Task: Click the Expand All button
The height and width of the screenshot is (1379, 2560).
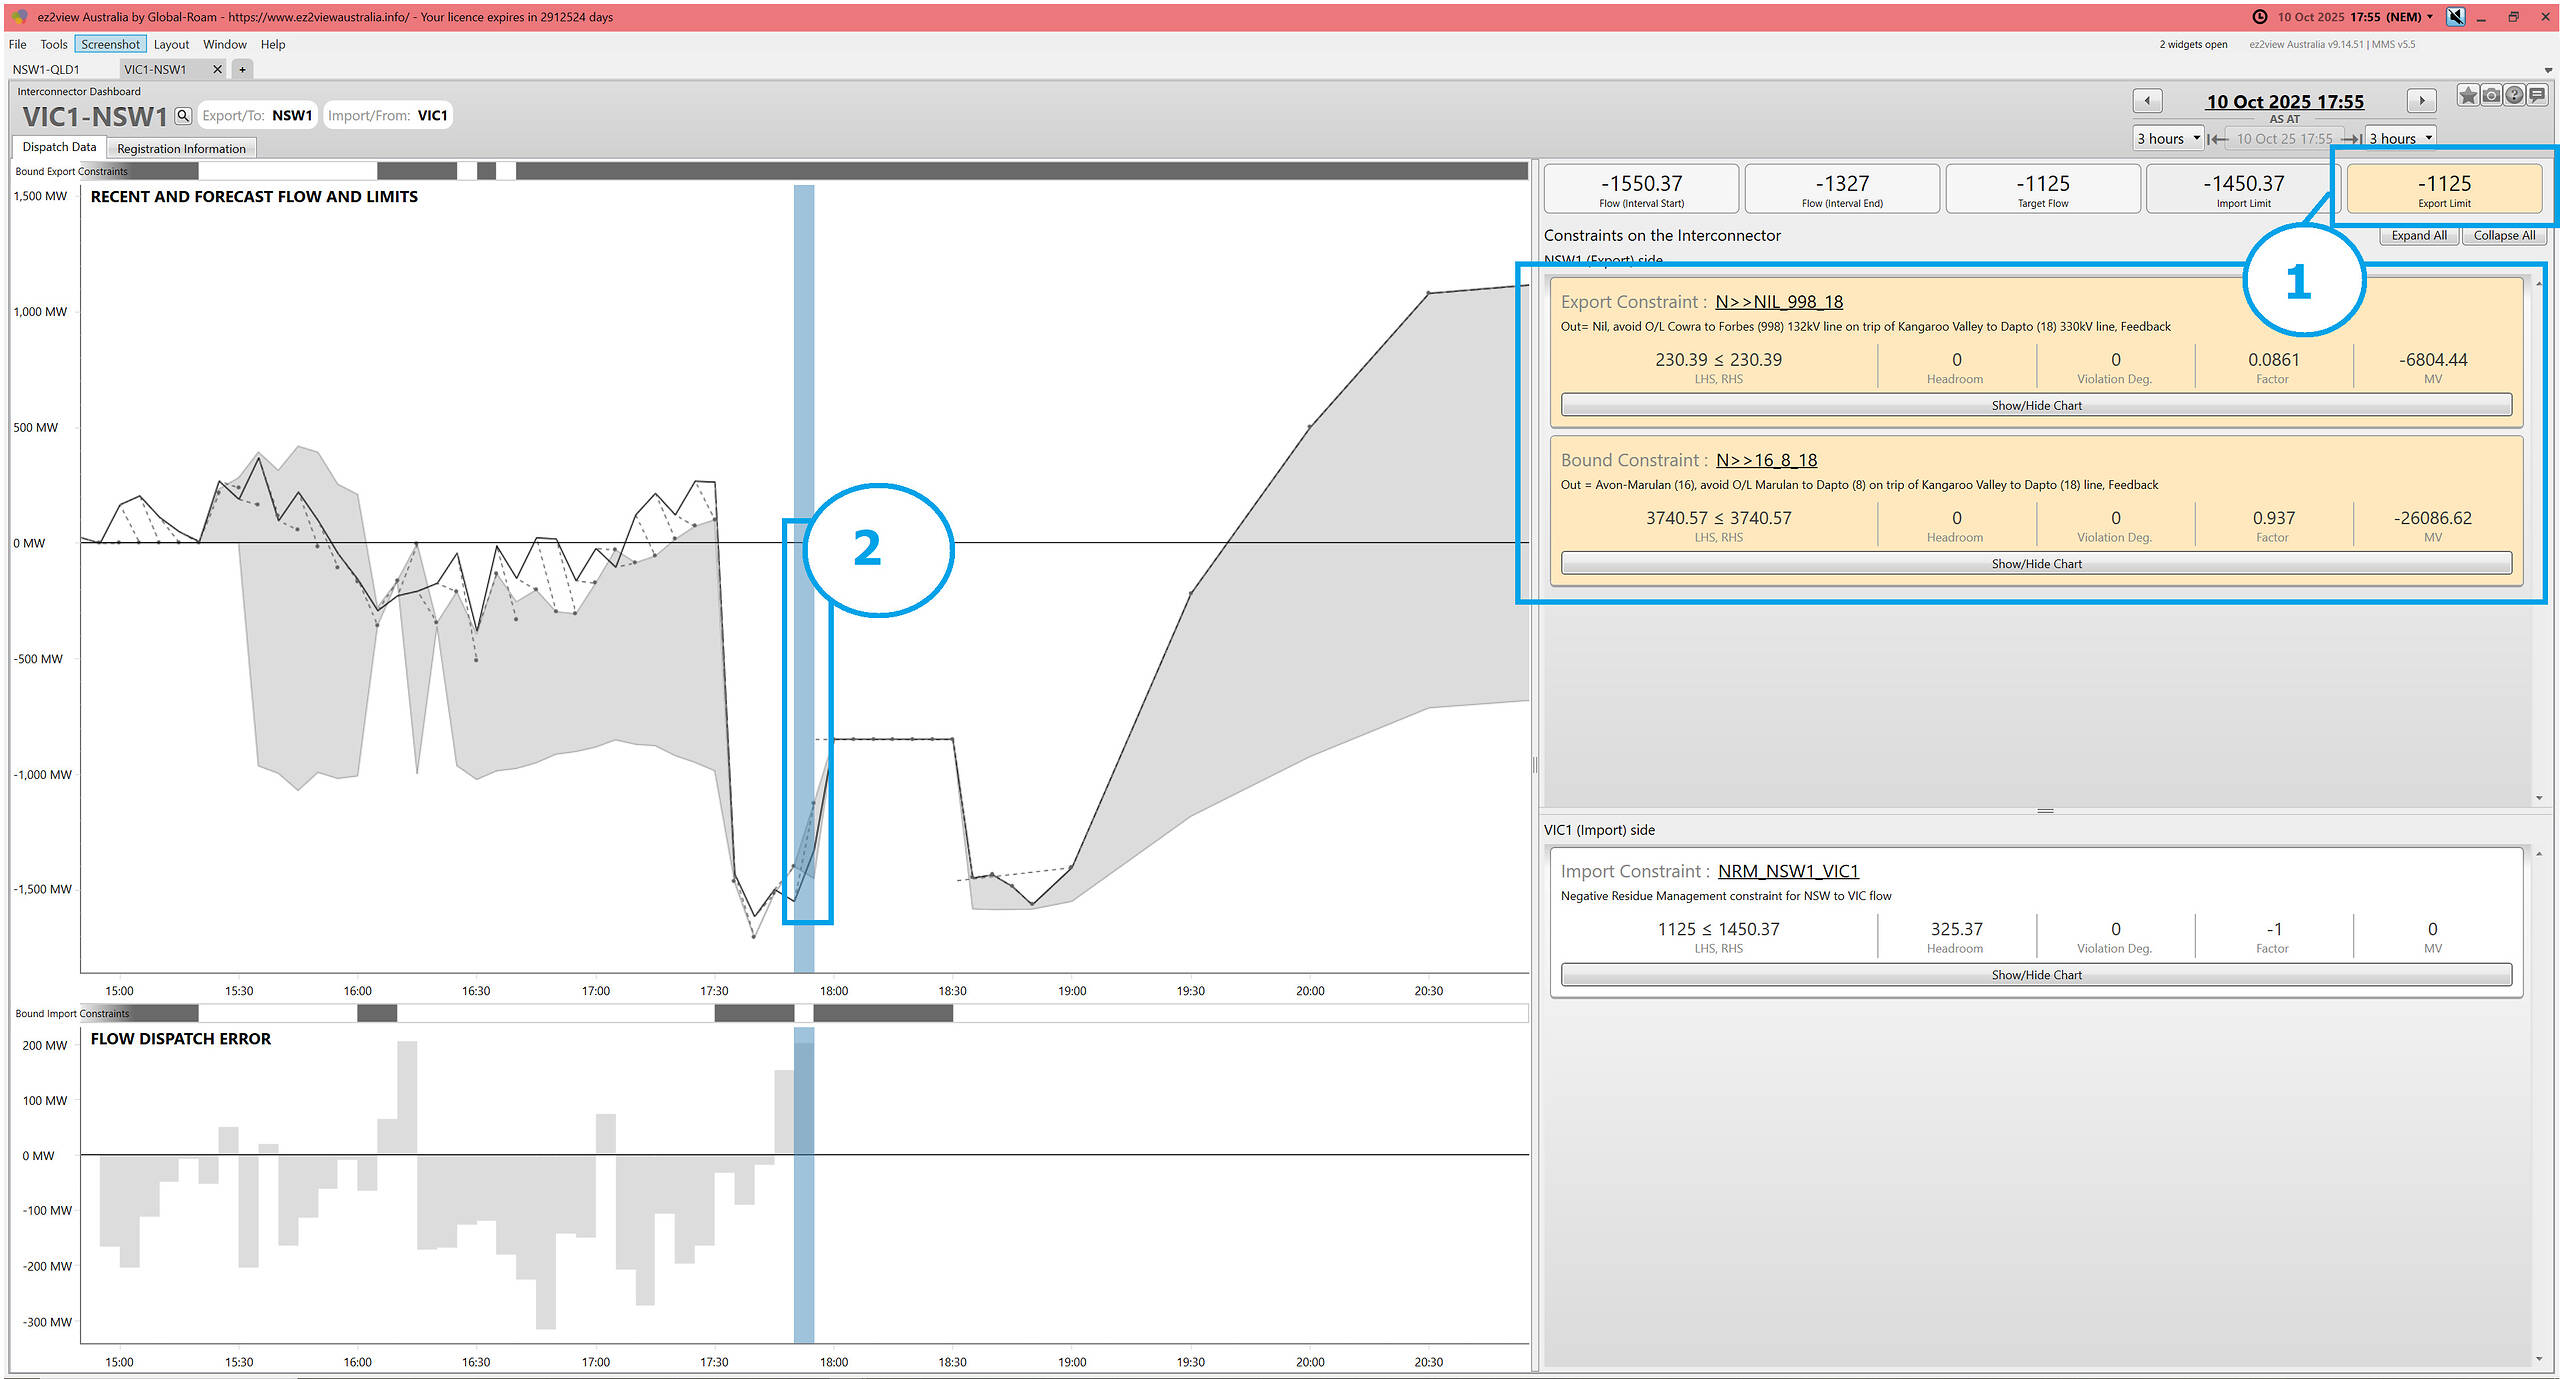Action: [x=2418, y=236]
